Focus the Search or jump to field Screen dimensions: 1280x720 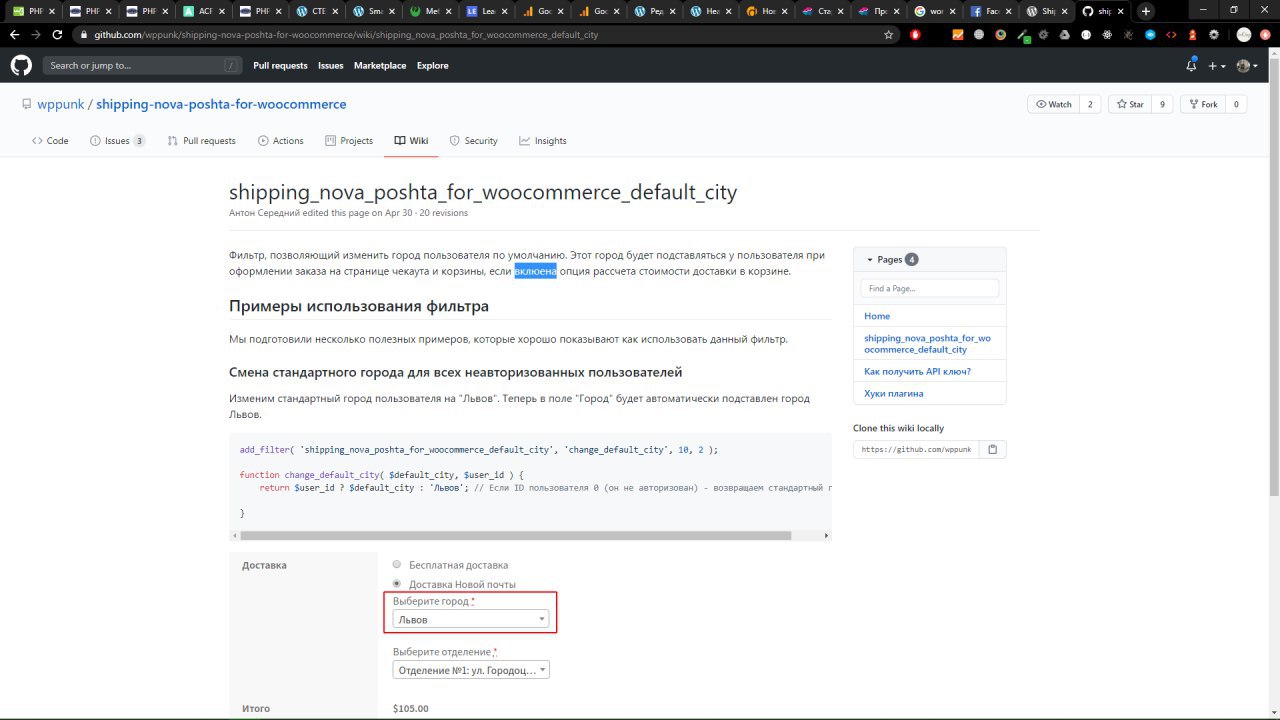tap(142, 65)
